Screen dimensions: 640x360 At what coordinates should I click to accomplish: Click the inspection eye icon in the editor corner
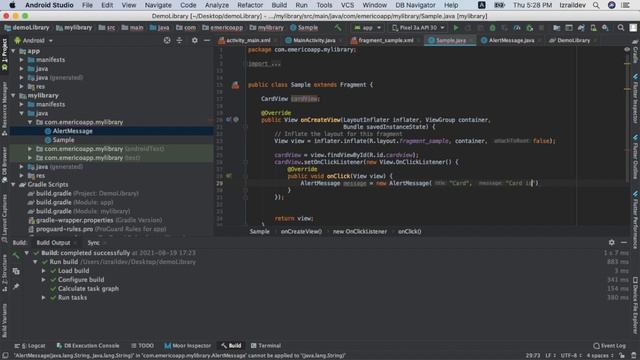627,49
